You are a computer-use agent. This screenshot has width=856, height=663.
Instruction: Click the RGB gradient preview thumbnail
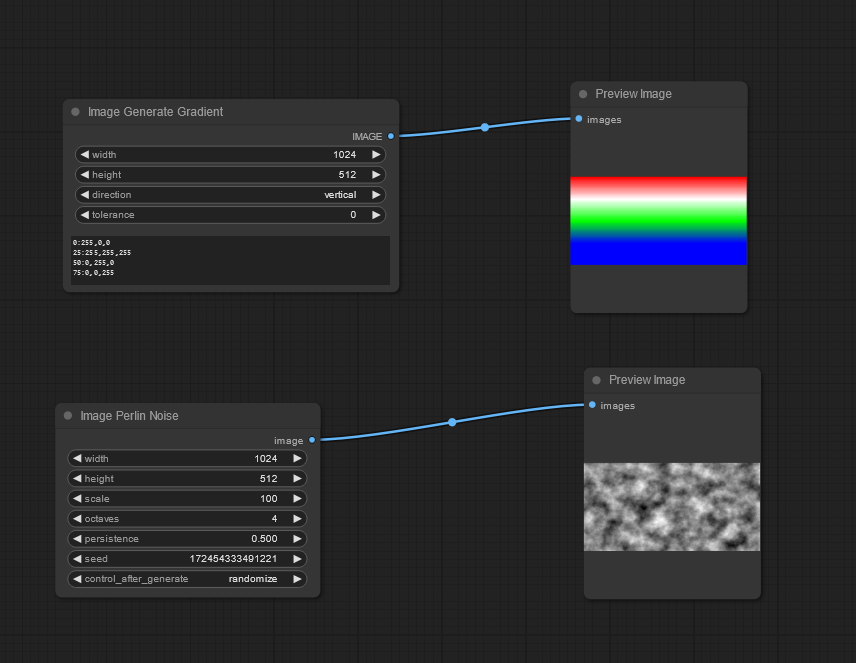658,221
